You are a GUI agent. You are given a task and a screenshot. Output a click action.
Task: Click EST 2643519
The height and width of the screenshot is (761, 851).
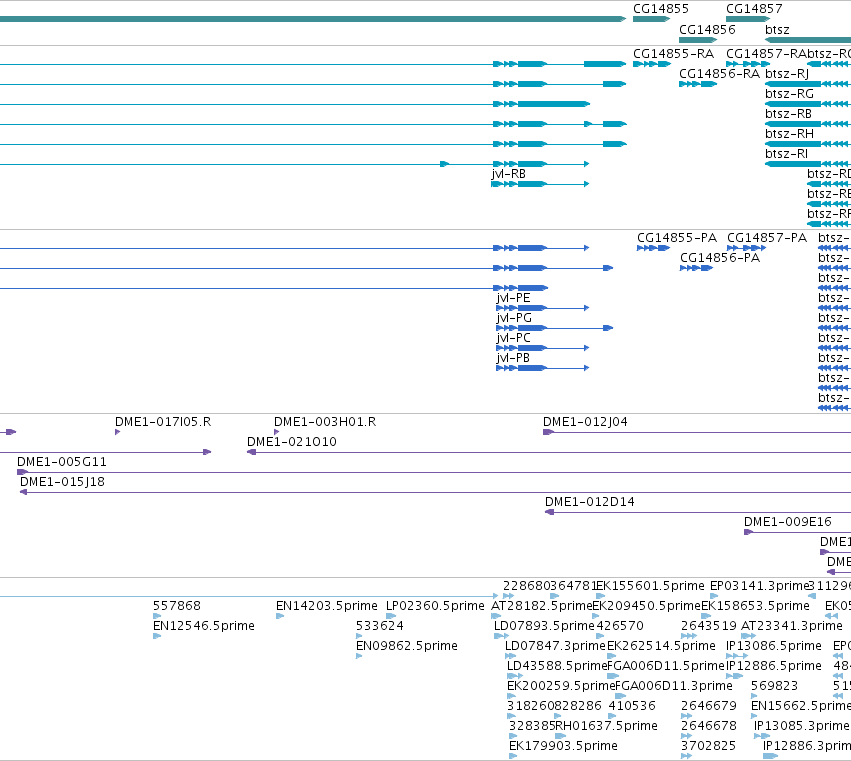pyautogui.click(x=709, y=626)
